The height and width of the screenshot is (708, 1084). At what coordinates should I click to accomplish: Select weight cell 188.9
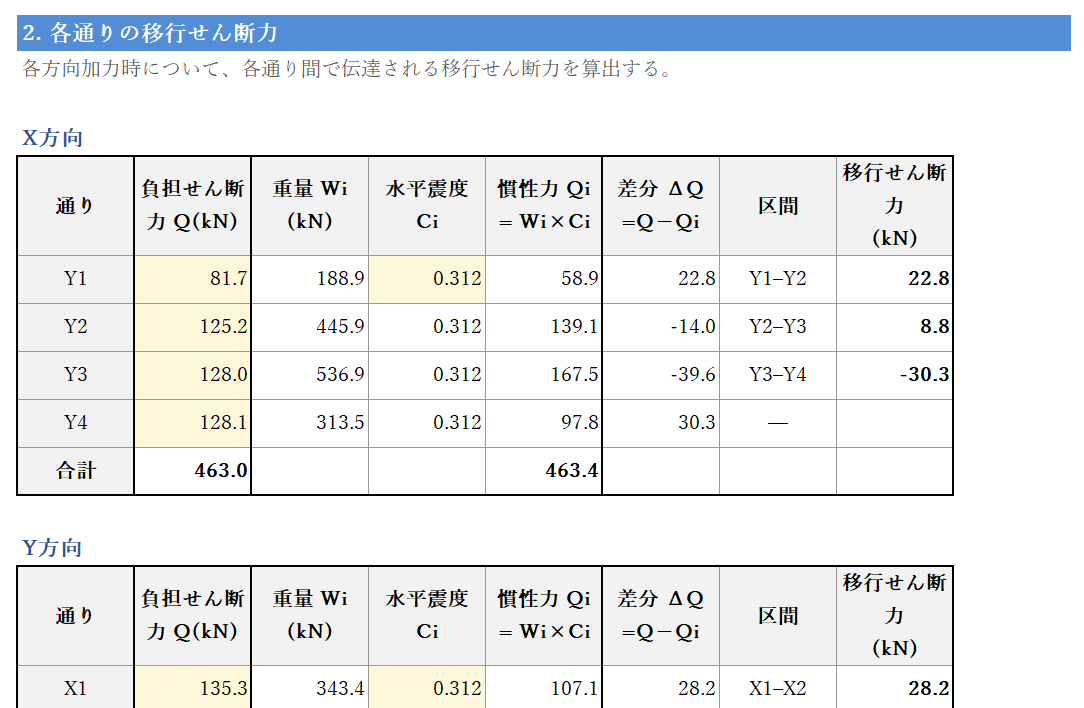[x=310, y=279]
